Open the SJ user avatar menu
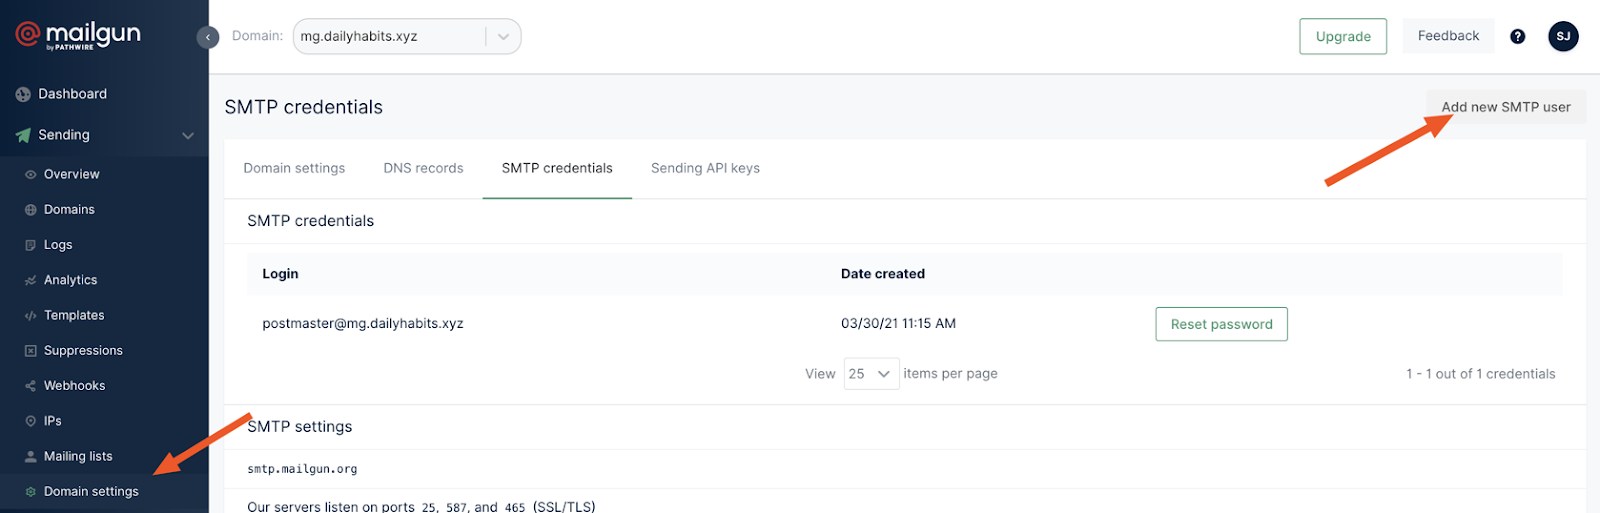Viewport: 1600px width, 513px height. 1563,36
